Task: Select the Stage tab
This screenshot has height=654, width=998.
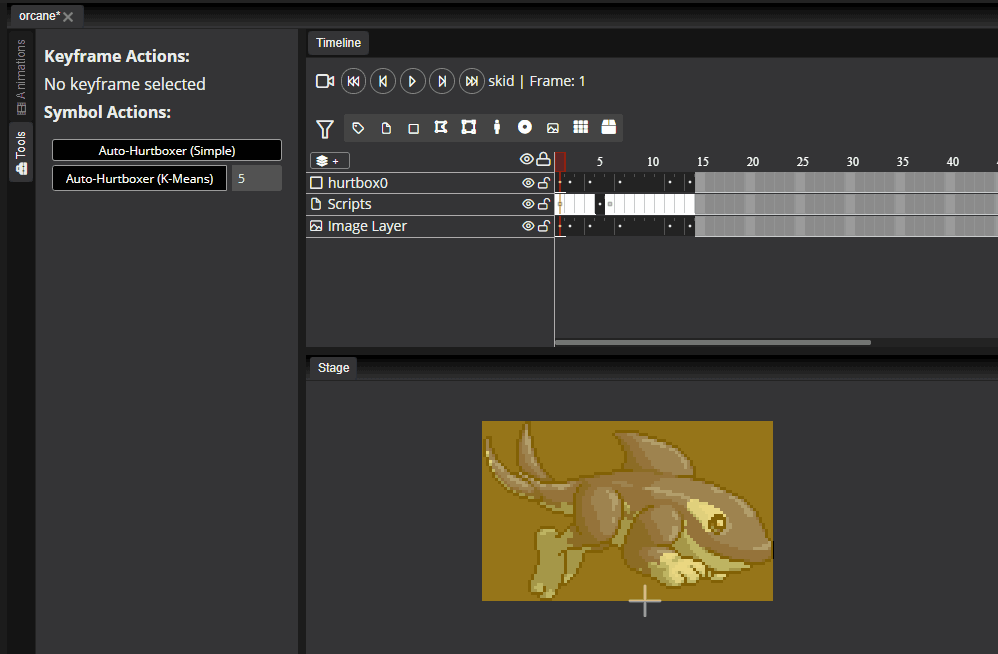Action: (x=333, y=368)
